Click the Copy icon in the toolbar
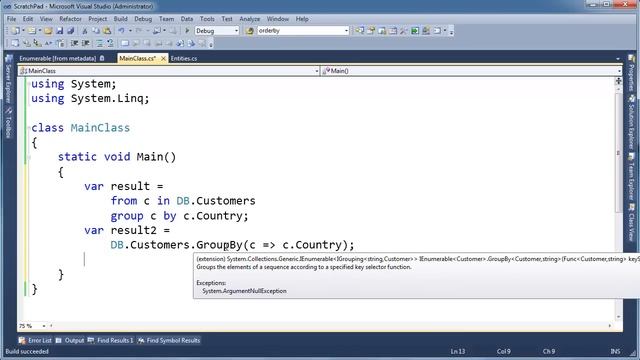 click(96, 31)
